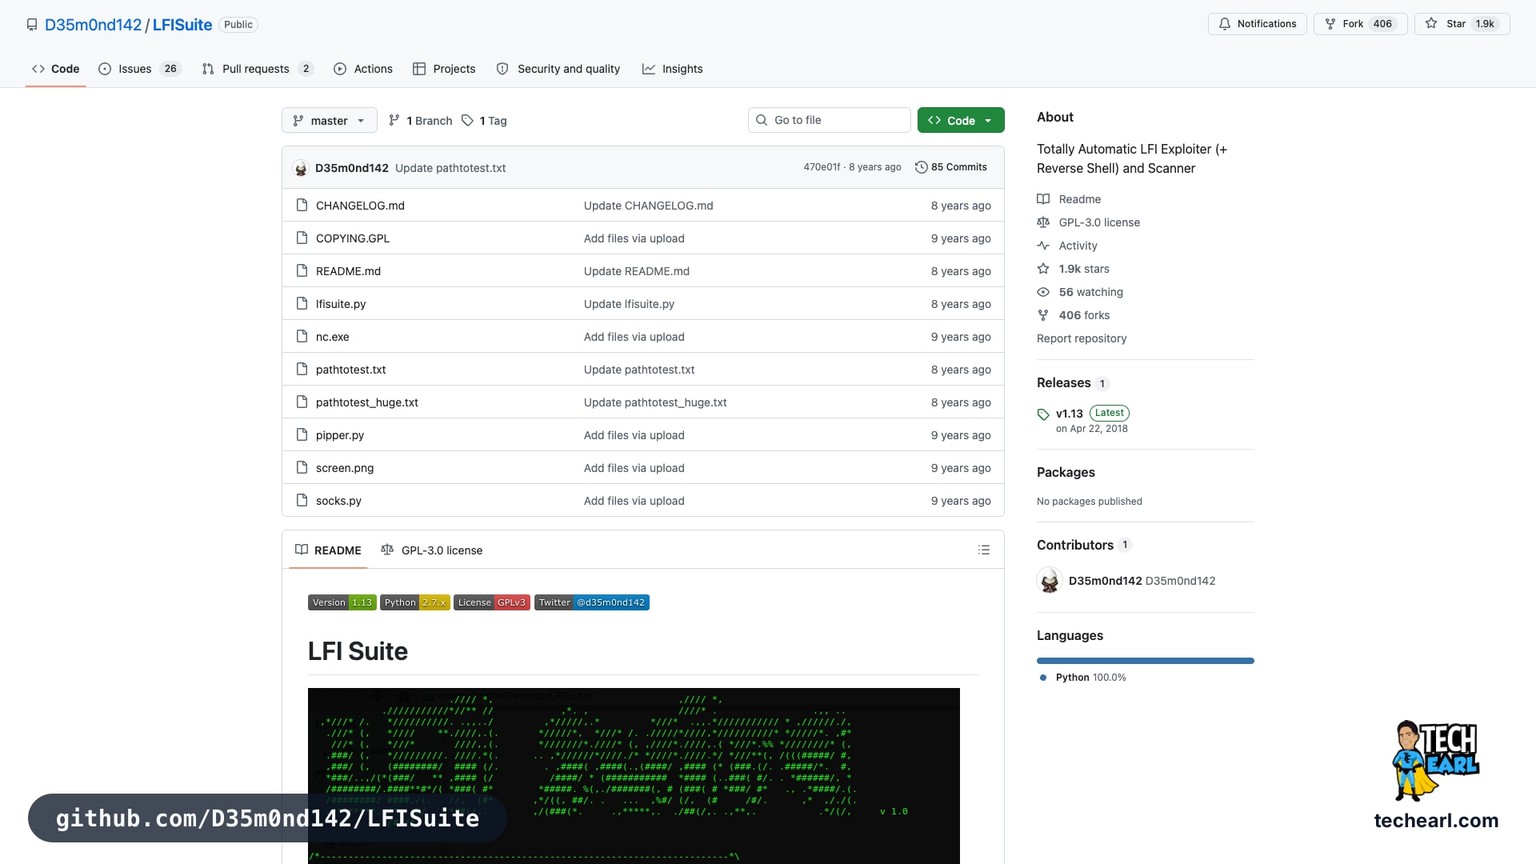Open the Code tab
Viewport: 1536px width, 864px height.
[56, 69]
